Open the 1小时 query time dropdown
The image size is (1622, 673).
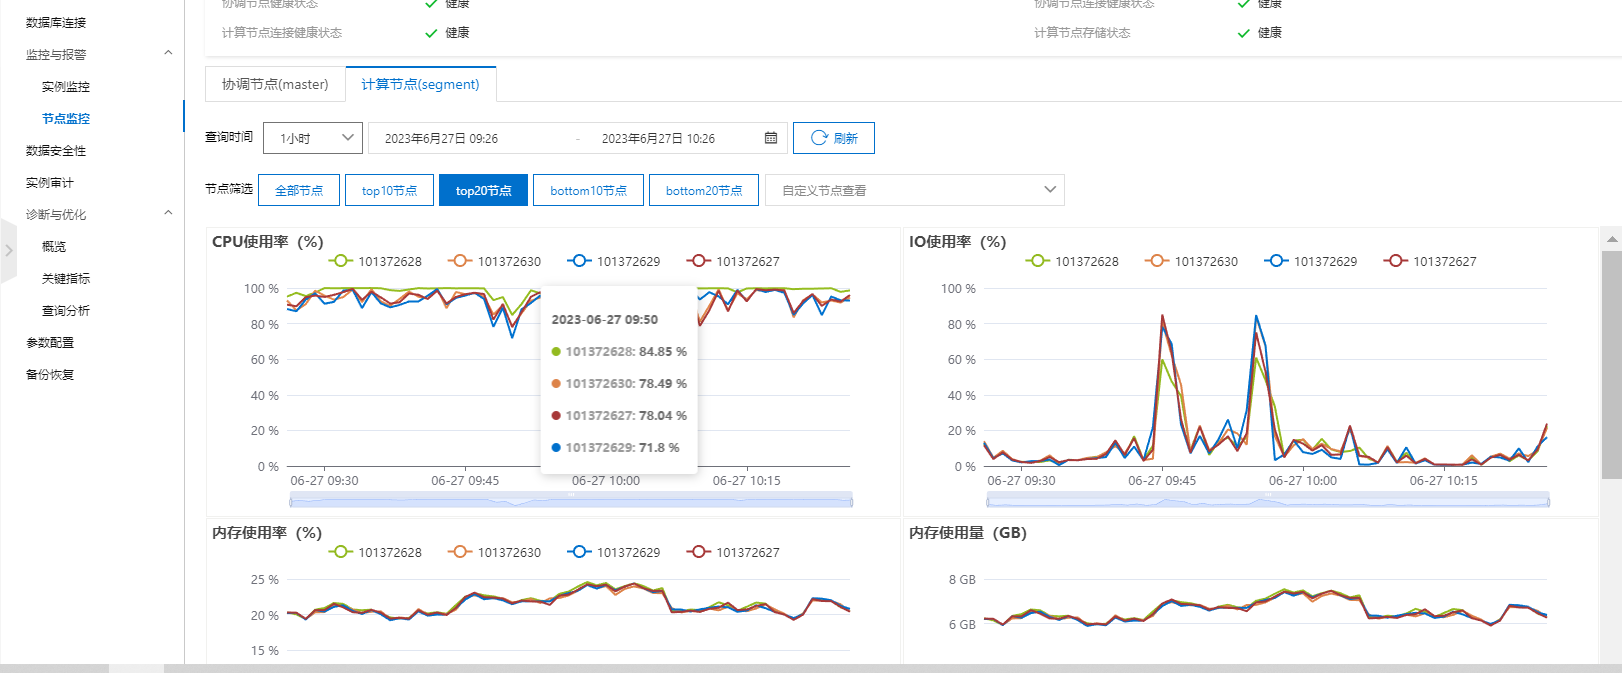point(313,138)
